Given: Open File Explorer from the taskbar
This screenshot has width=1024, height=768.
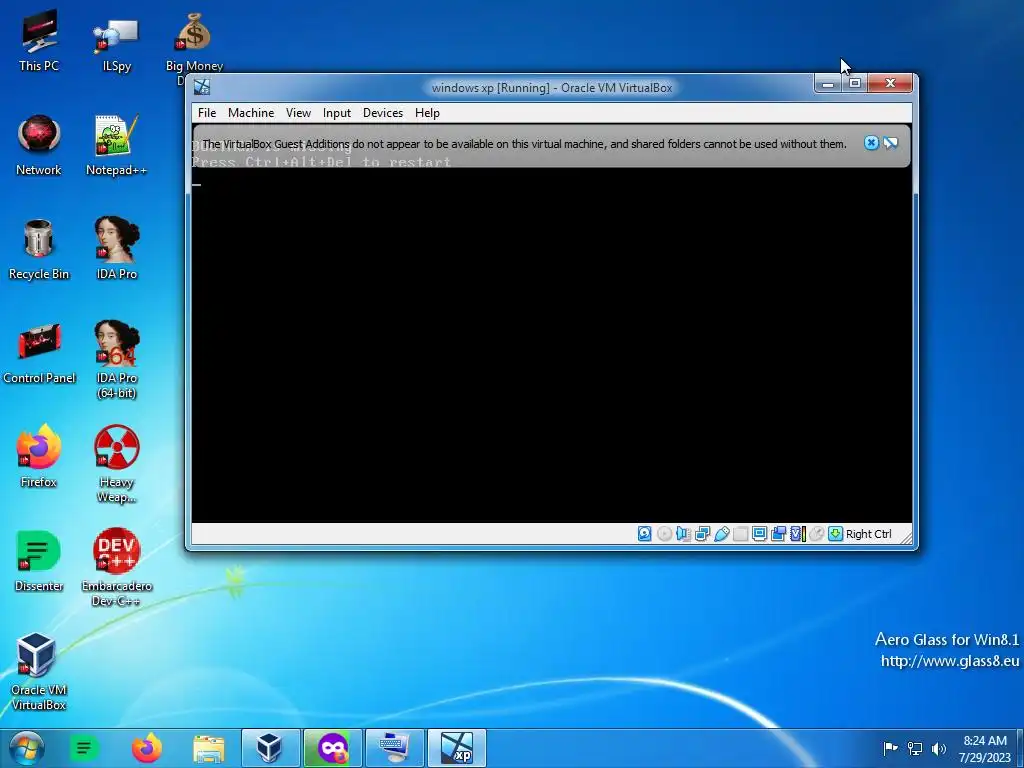Looking at the screenshot, I should [209, 748].
